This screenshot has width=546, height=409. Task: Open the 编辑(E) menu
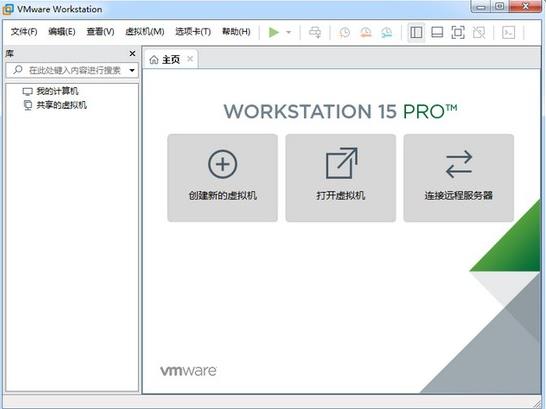(x=62, y=32)
